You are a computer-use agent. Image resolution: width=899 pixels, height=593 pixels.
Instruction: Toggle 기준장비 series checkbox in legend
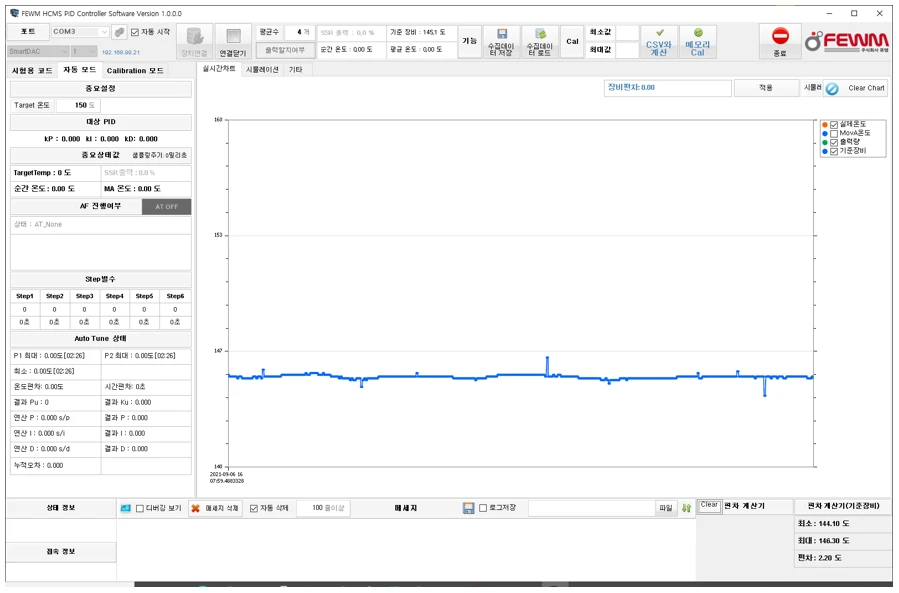point(834,151)
